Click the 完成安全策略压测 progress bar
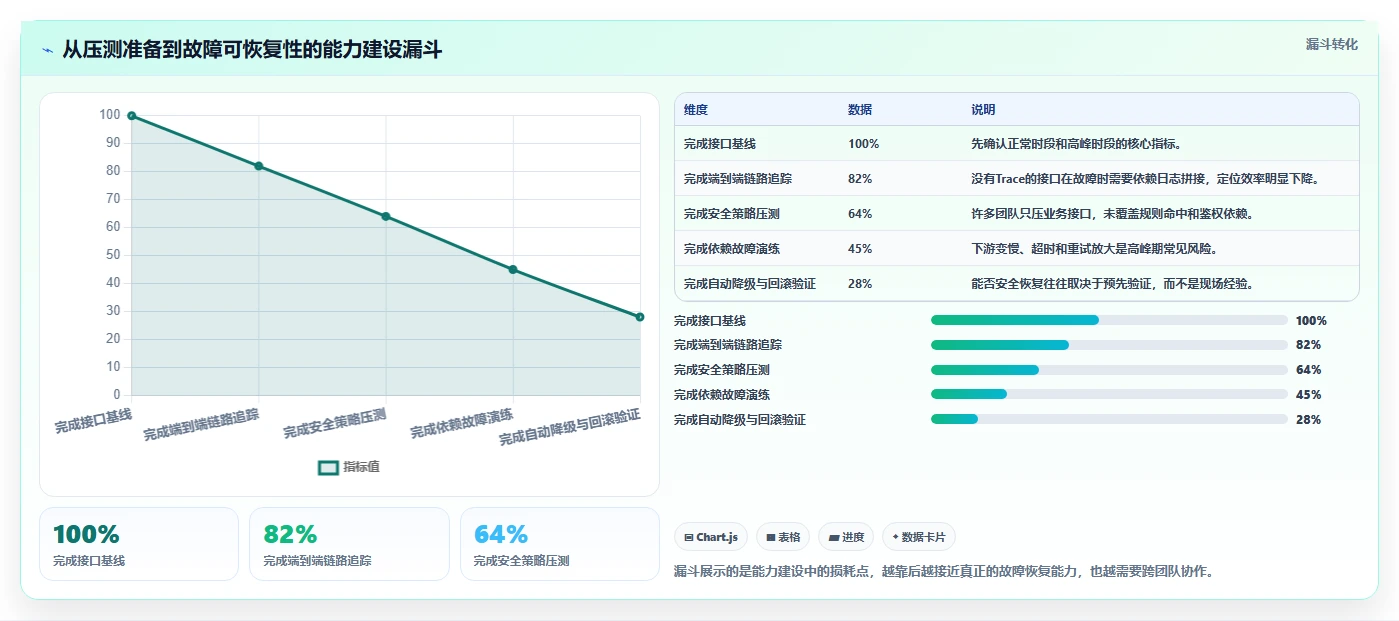This screenshot has height=621, width=1399. pos(1109,370)
